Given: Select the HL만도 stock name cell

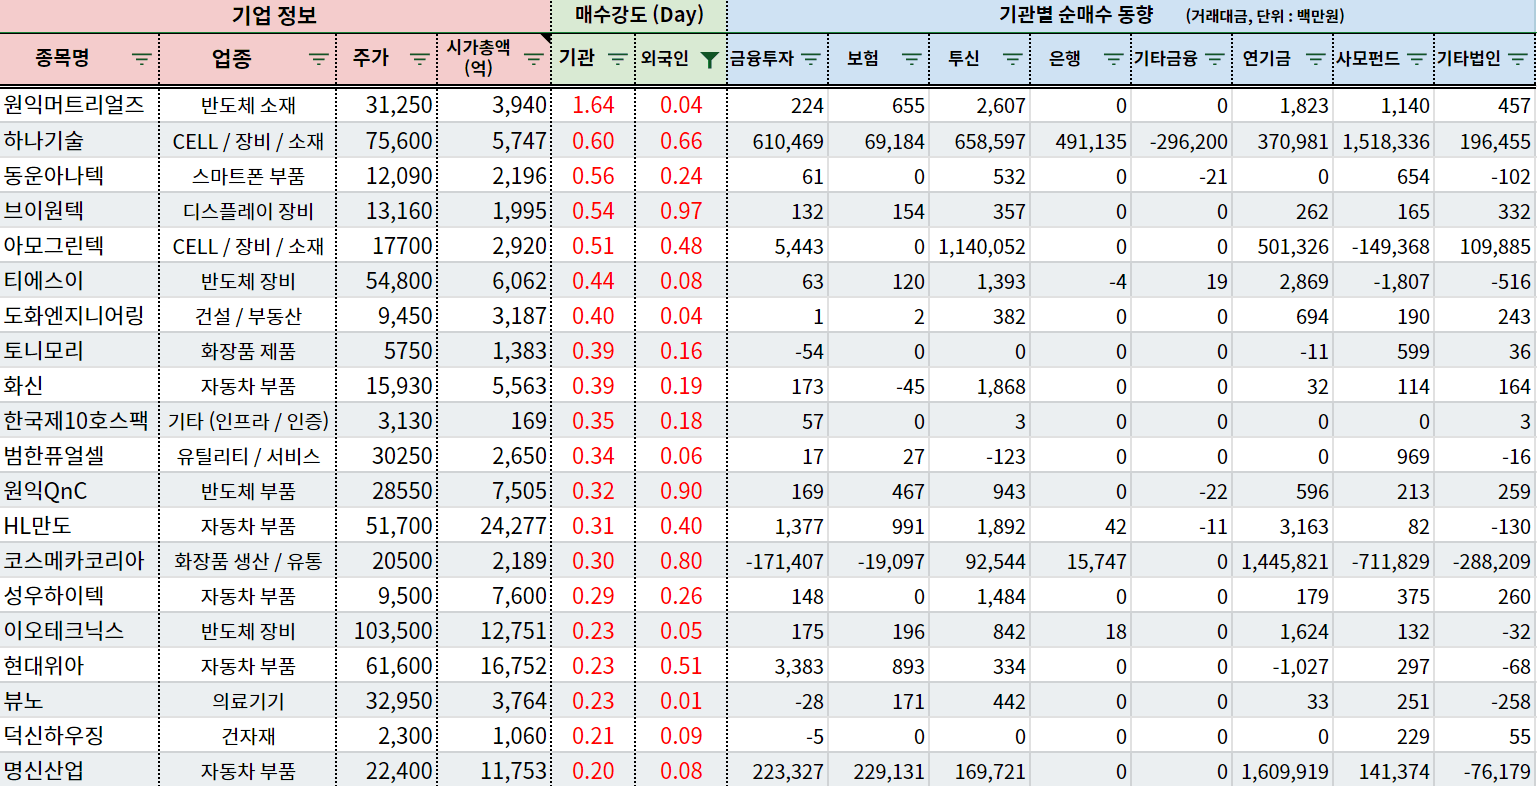Looking at the screenshot, I should 79,526.
